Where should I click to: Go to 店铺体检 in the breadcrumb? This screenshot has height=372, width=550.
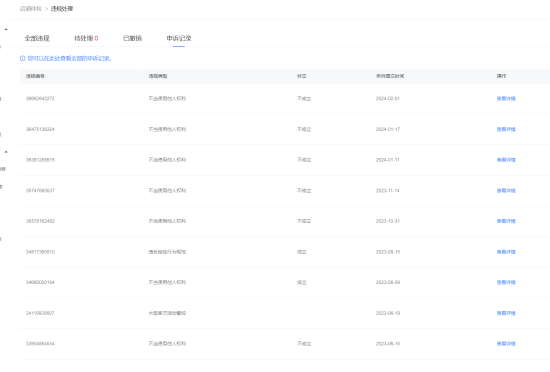(31, 9)
